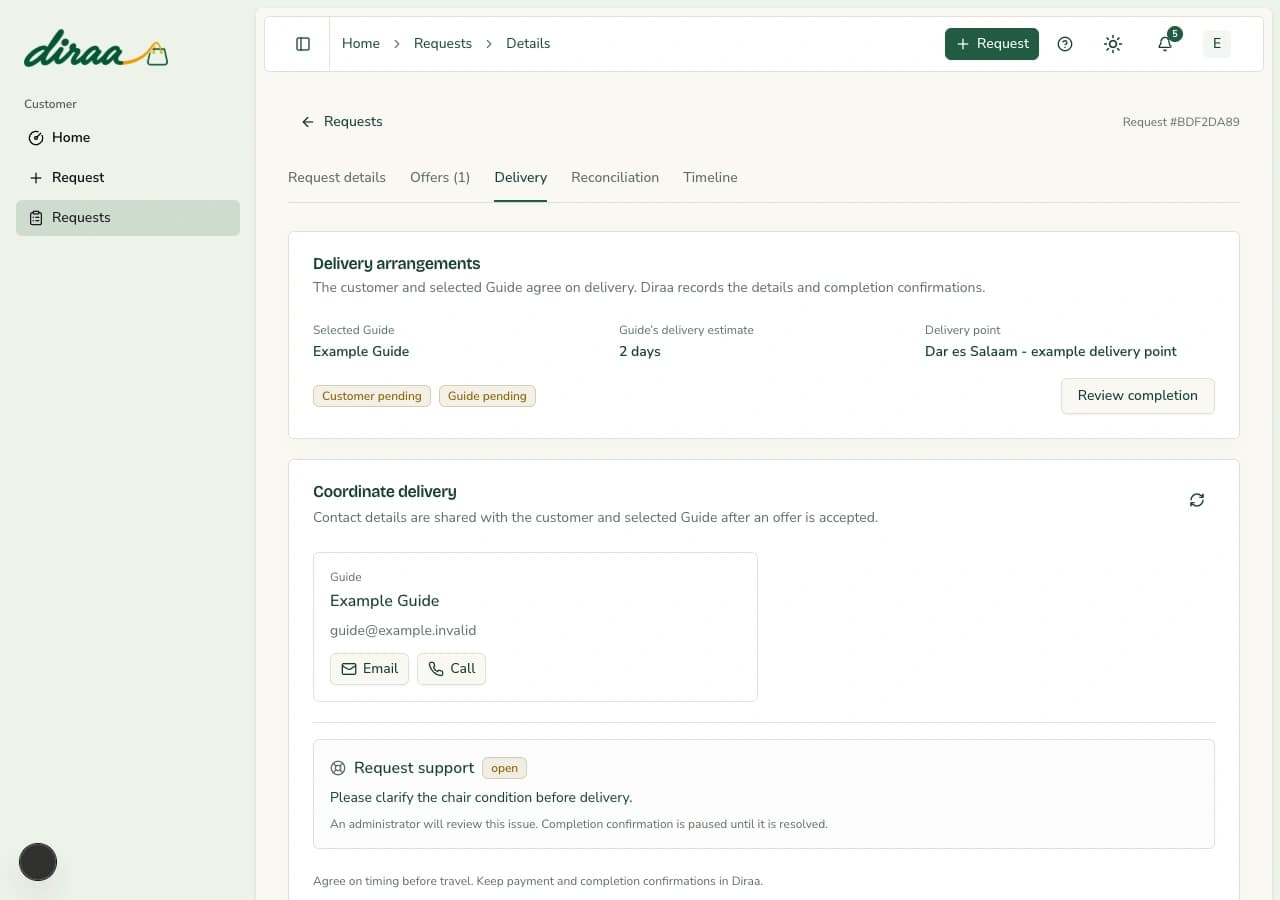Open notifications bell with 5 badge
The height and width of the screenshot is (900, 1280).
(1165, 44)
